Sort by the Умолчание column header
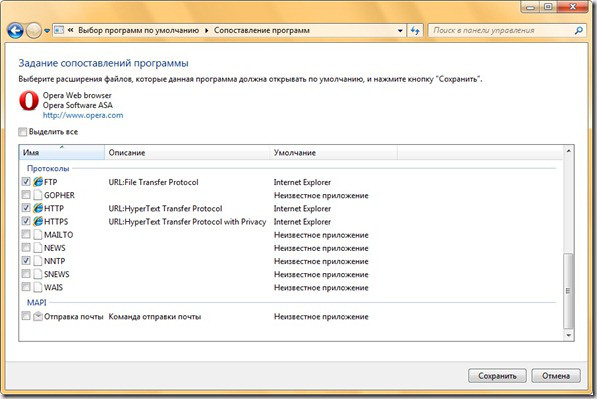597x399 pixels. (x=334, y=152)
